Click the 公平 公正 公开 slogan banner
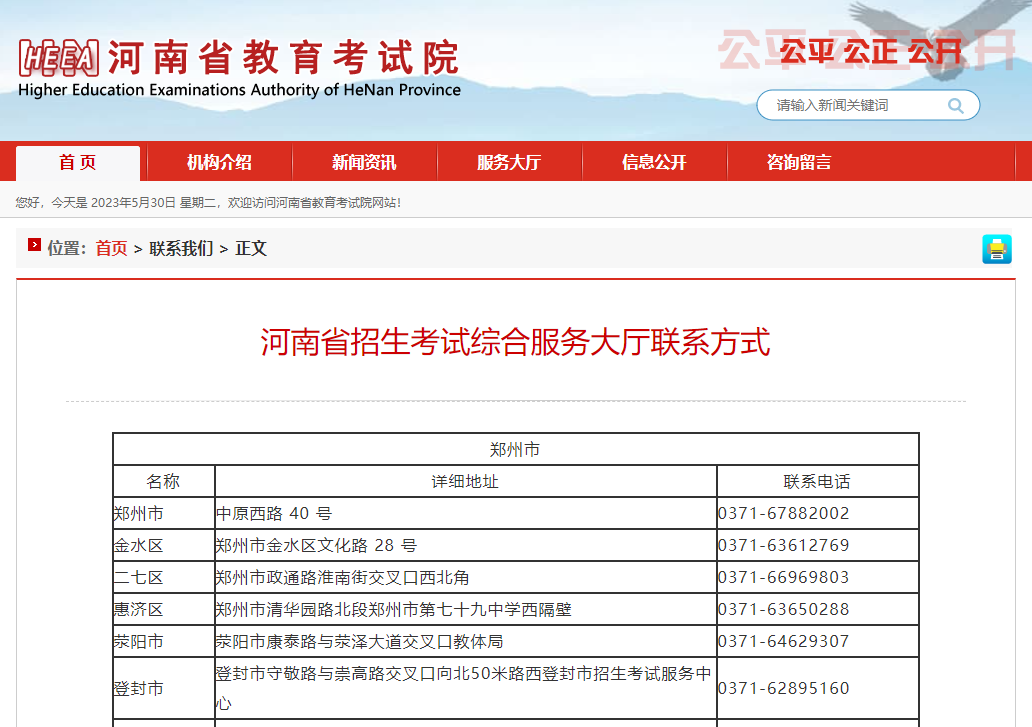This screenshot has height=727, width=1032. tap(870, 51)
